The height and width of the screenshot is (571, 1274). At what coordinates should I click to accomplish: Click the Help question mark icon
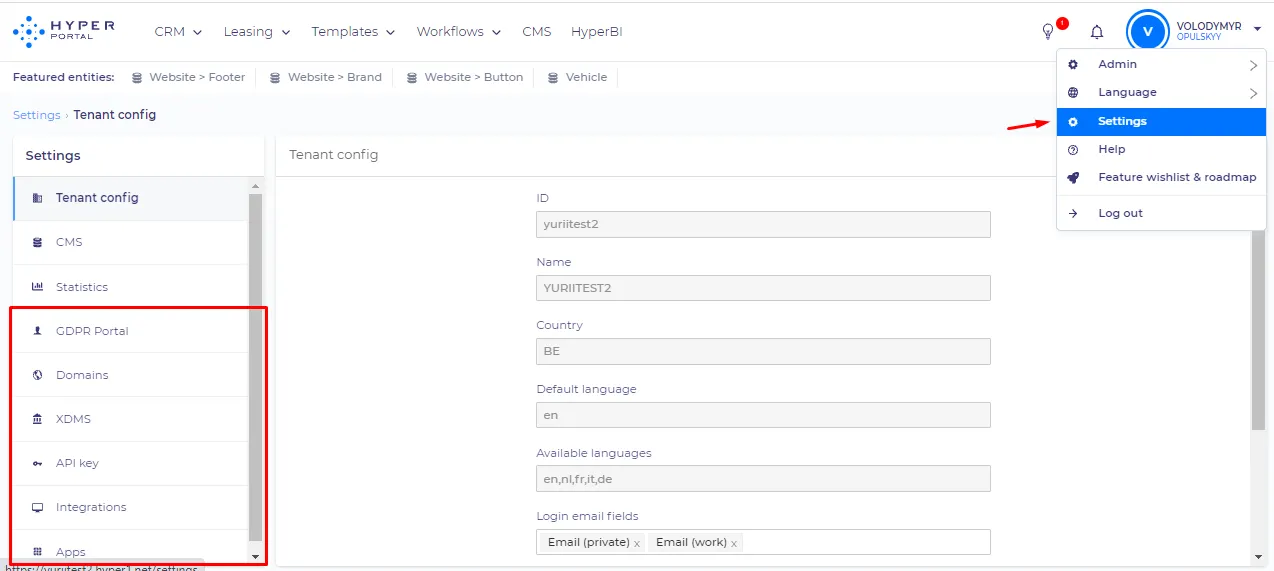(x=1073, y=149)
